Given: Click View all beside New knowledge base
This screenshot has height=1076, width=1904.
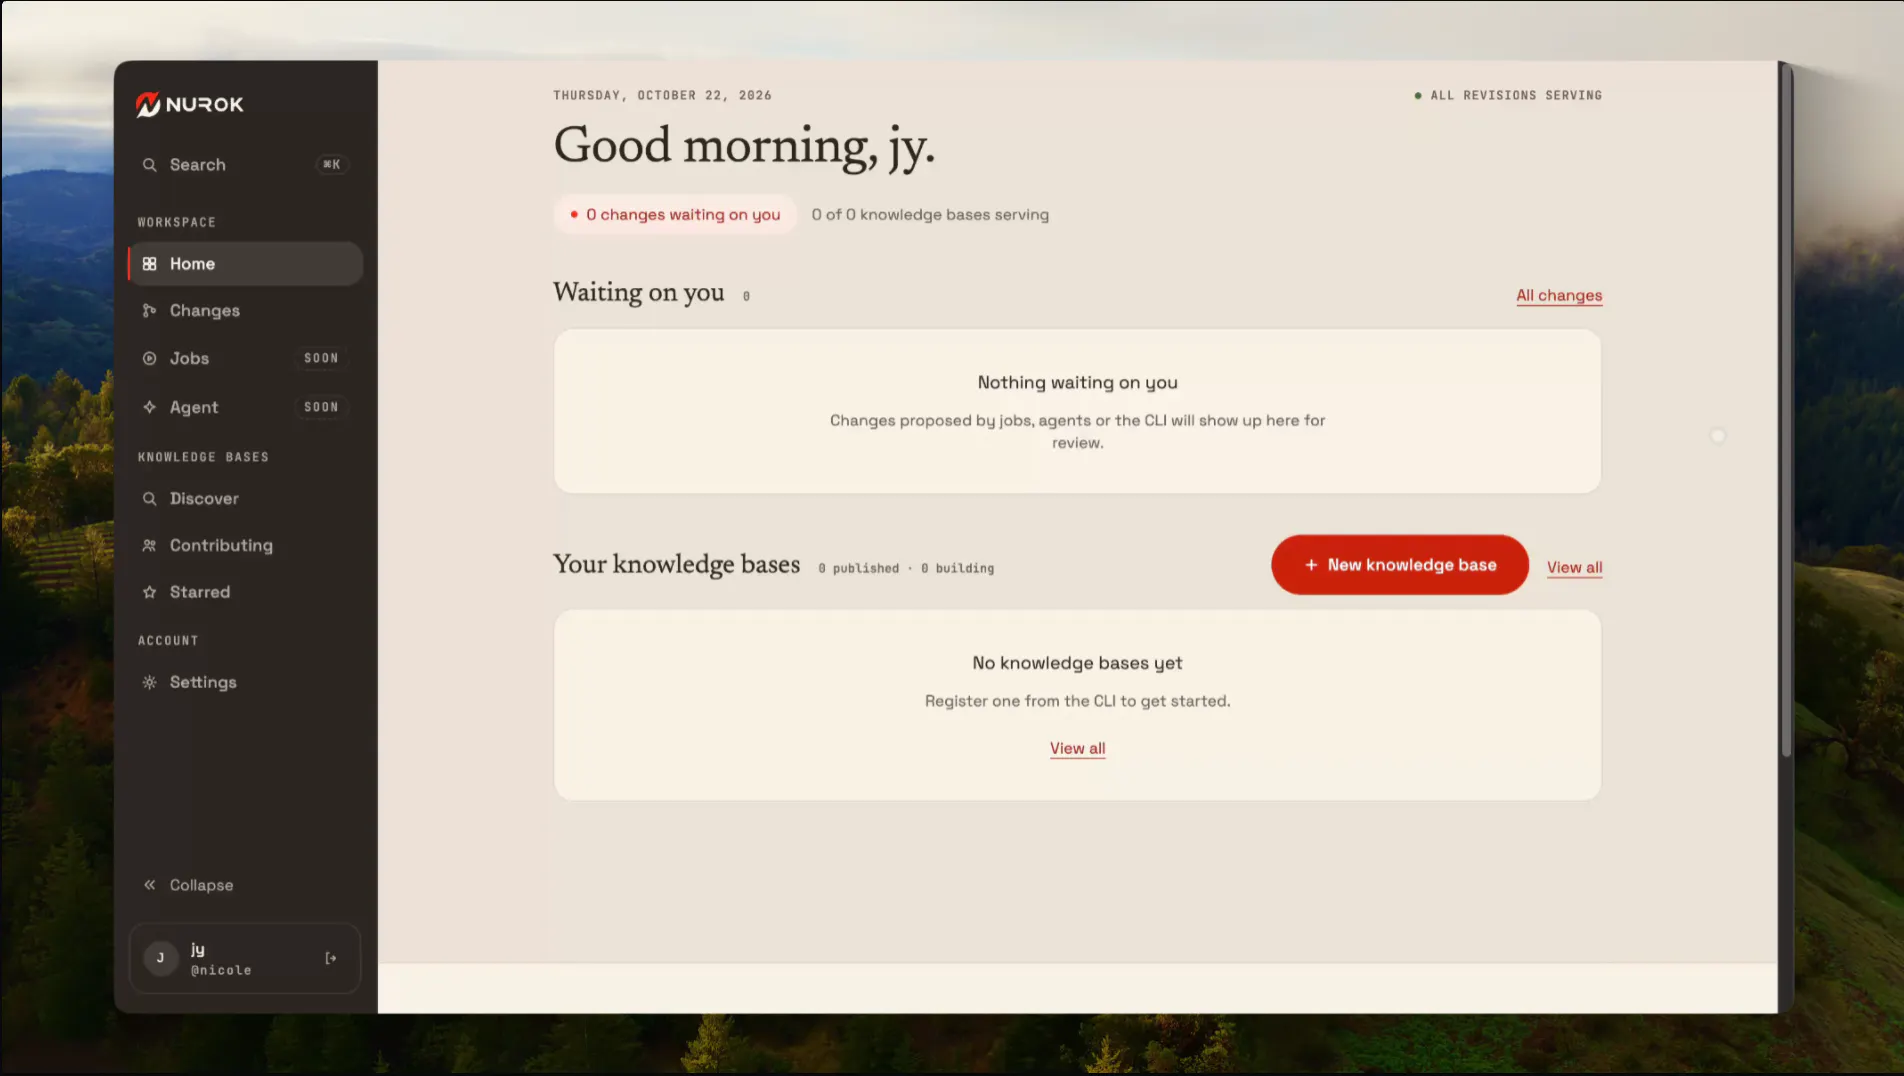Looking at the screenshot, I should tap(1574, 567).
